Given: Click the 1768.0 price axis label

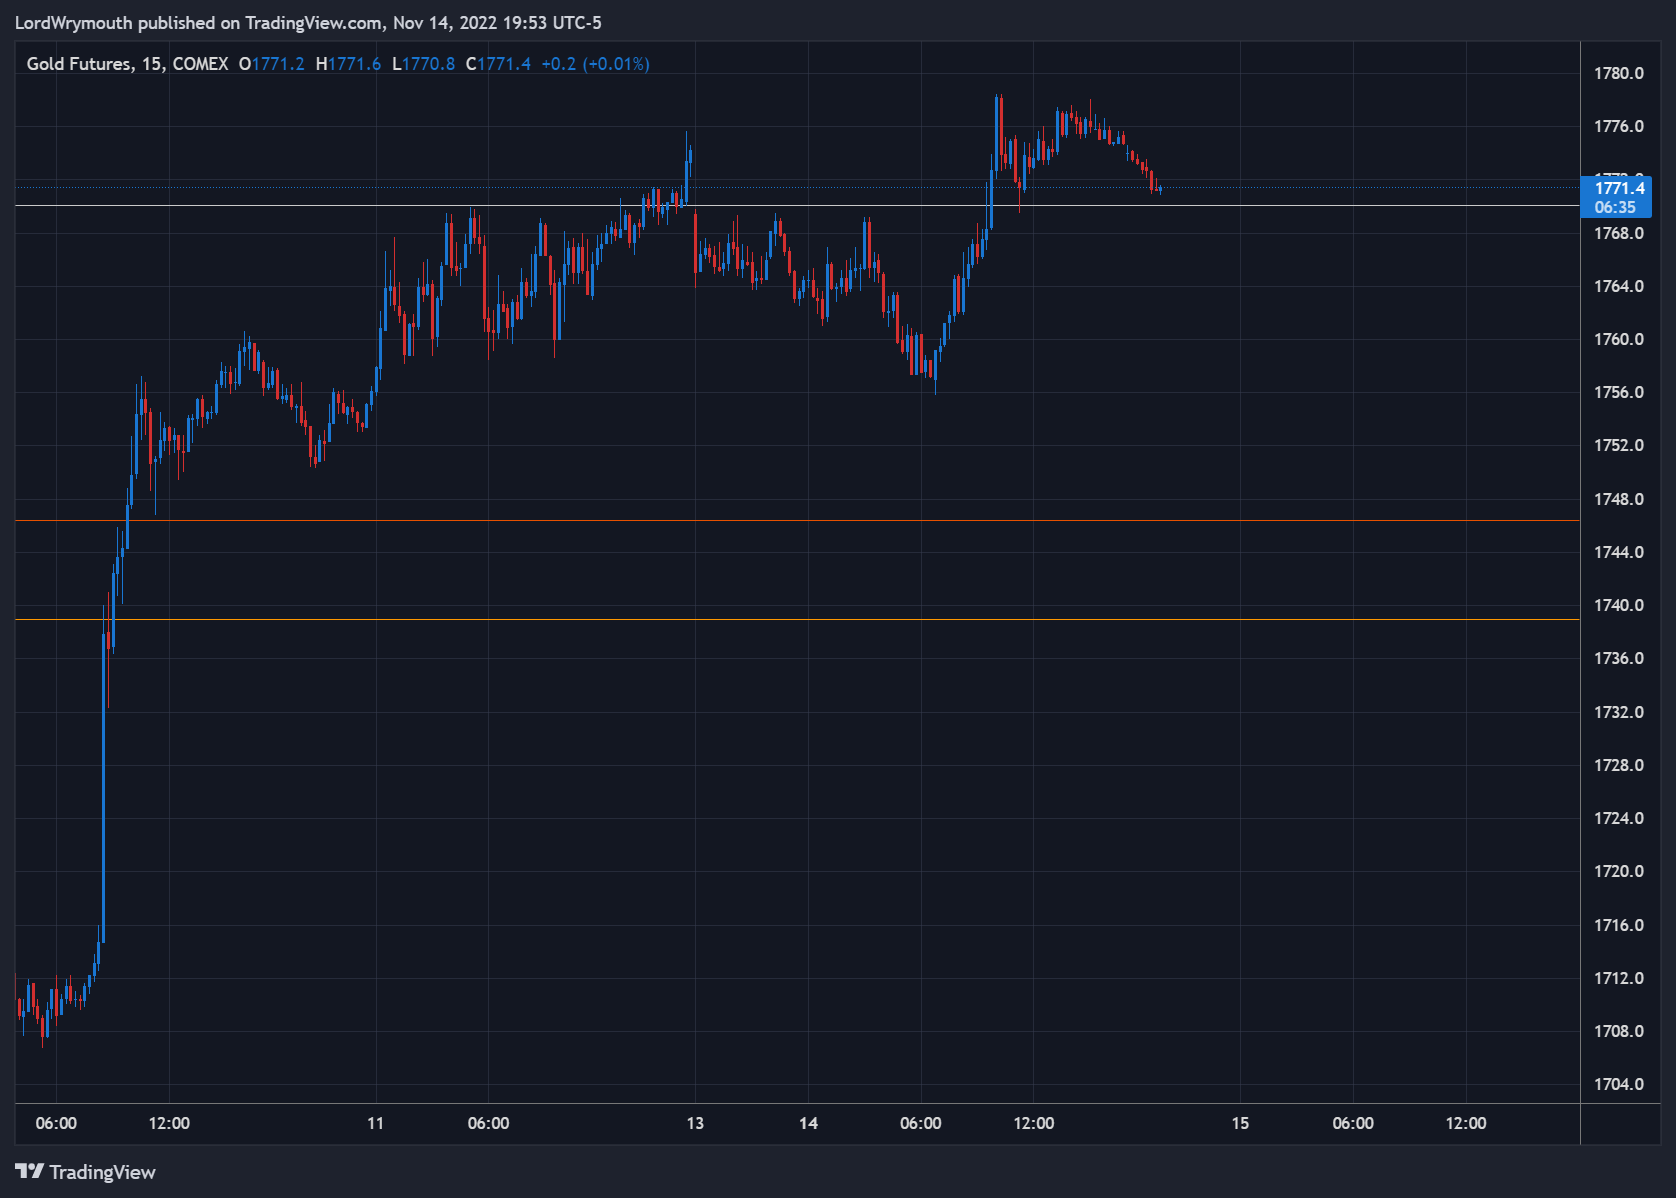Looking at the screenshot, I should tap(1619, 233).
